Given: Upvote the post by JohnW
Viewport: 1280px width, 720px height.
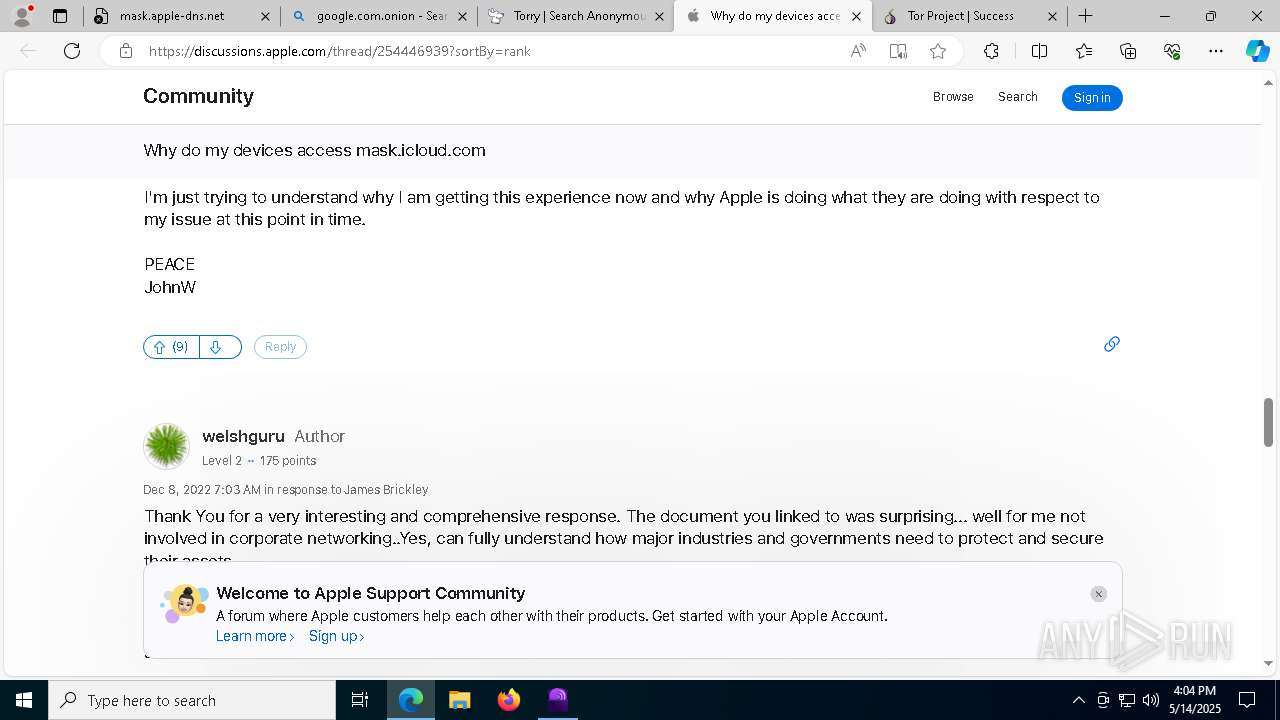Looking at the screenshot, I should click(x=171, y=347).
